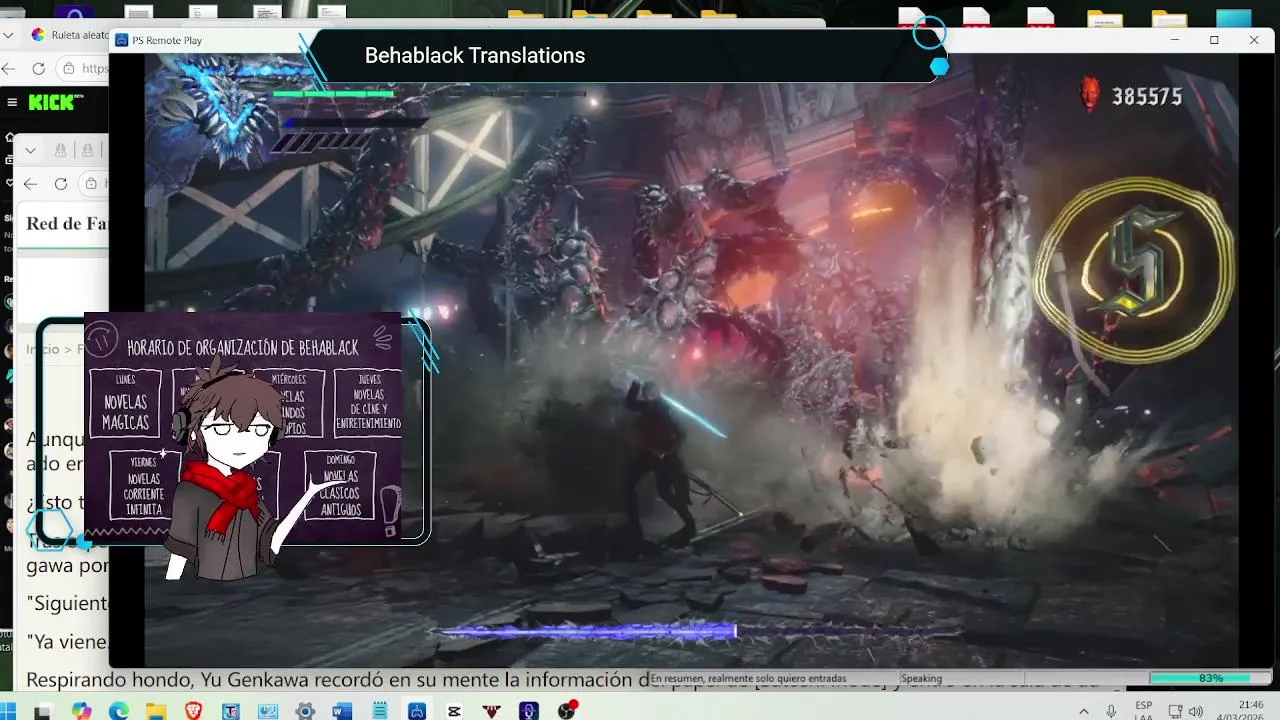Click the Speaking status label
Screen dimensions: 1280x720
921,678
